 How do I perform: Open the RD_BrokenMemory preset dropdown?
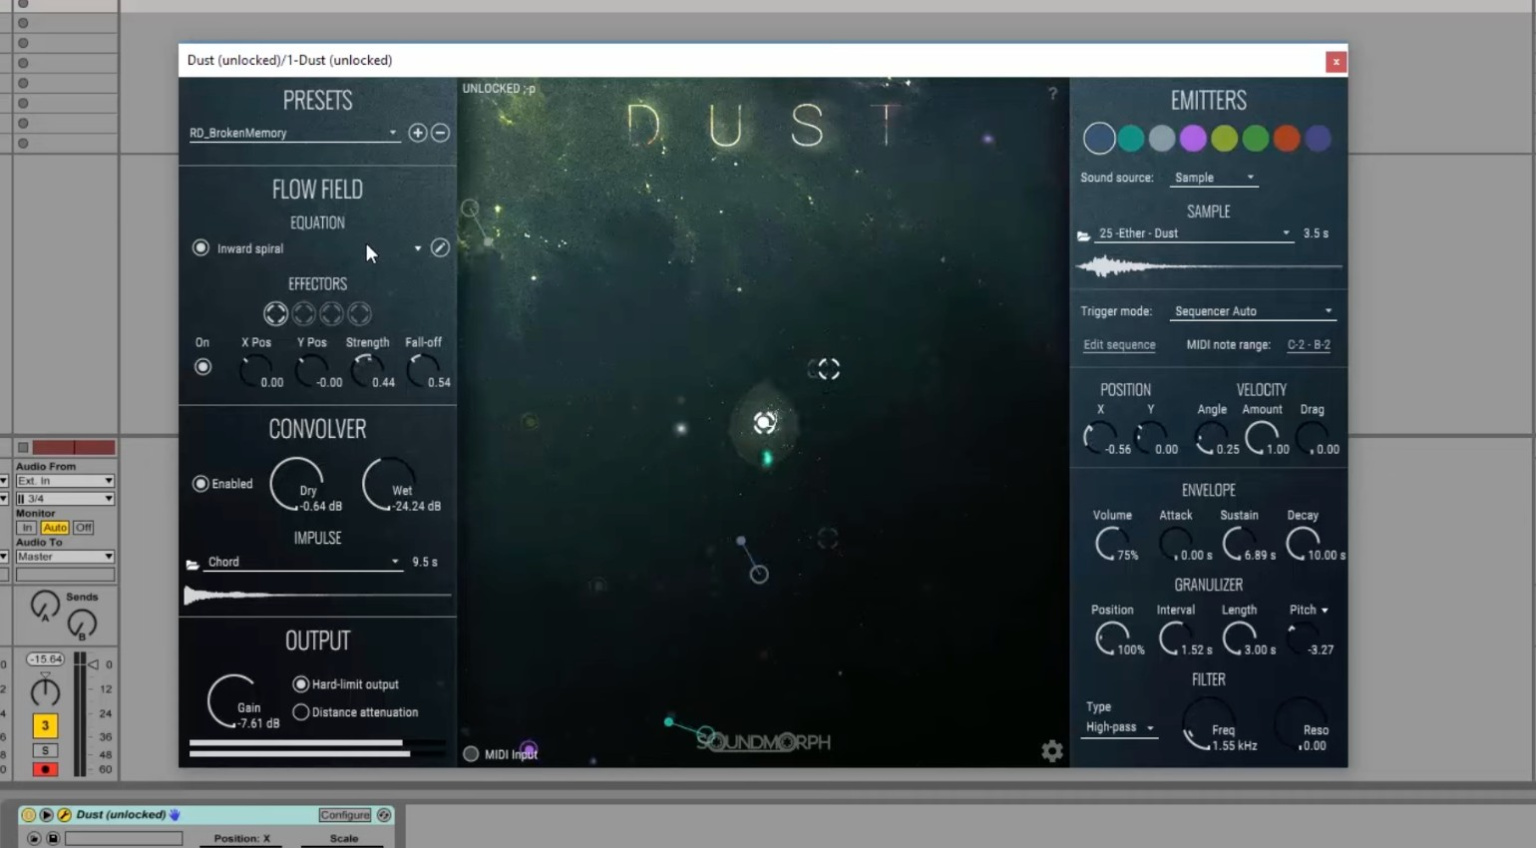[293, 133]
